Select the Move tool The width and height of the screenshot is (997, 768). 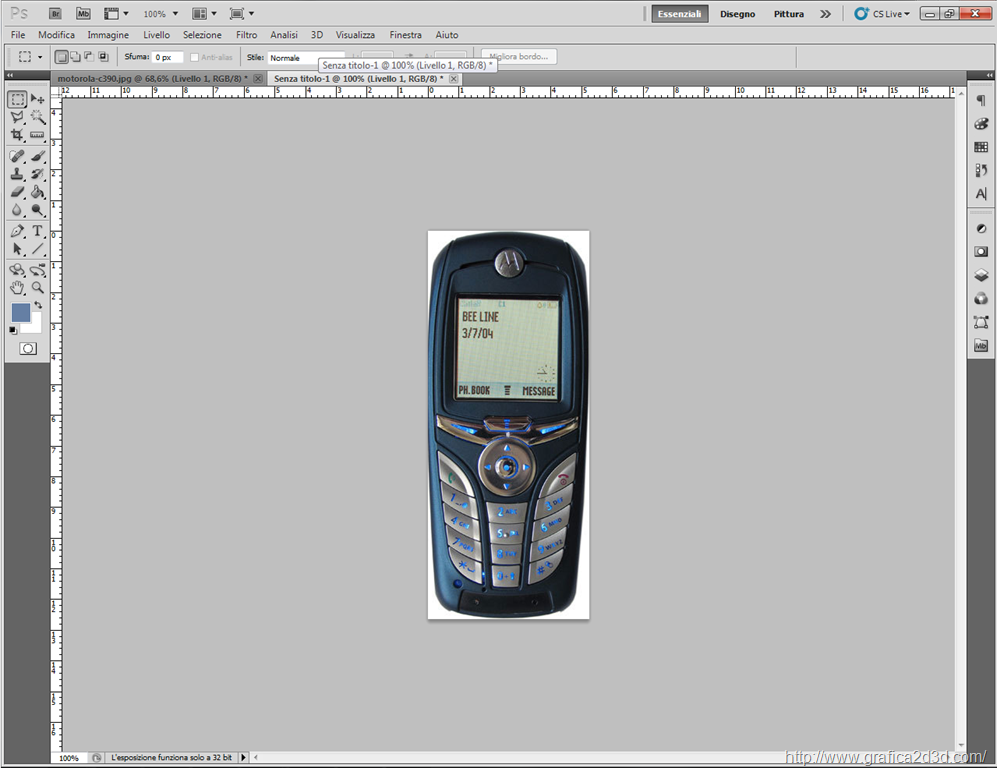coord(37,99)
